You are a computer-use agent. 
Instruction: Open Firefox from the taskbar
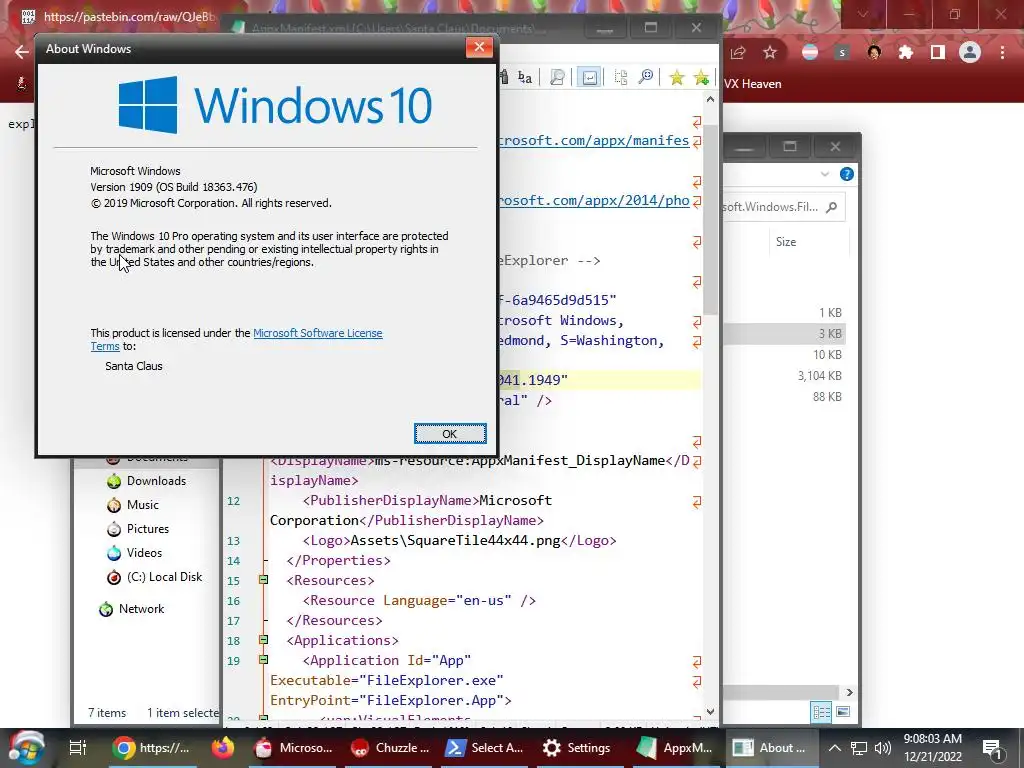click(x=223, y=748)
